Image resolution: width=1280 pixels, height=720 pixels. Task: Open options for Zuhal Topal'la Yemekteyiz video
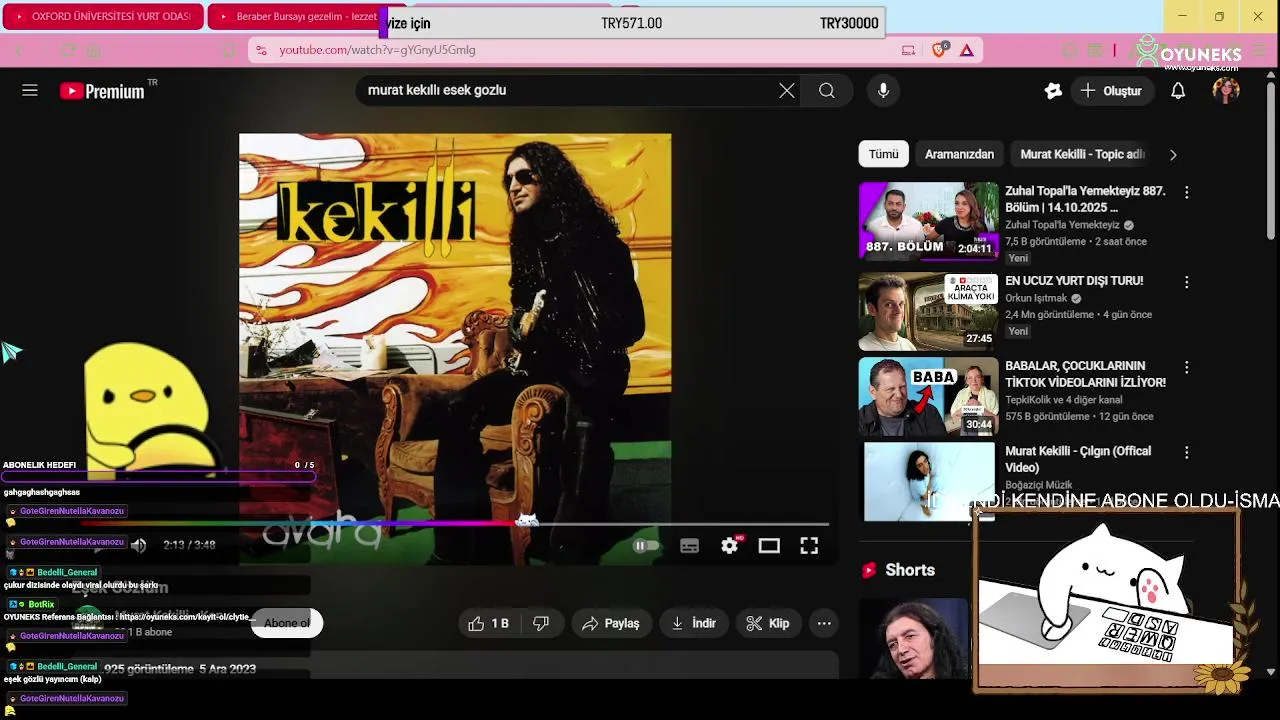click(1187, 192)
